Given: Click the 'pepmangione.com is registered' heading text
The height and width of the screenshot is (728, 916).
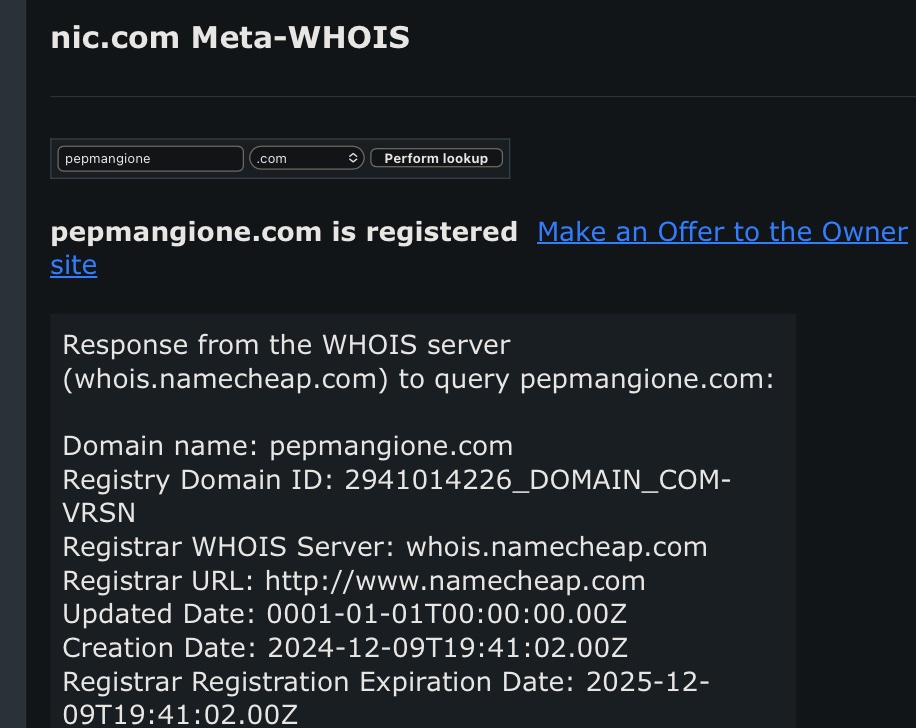Looking at the screenshot, I should pyautogui.click(x=284, y=232).
